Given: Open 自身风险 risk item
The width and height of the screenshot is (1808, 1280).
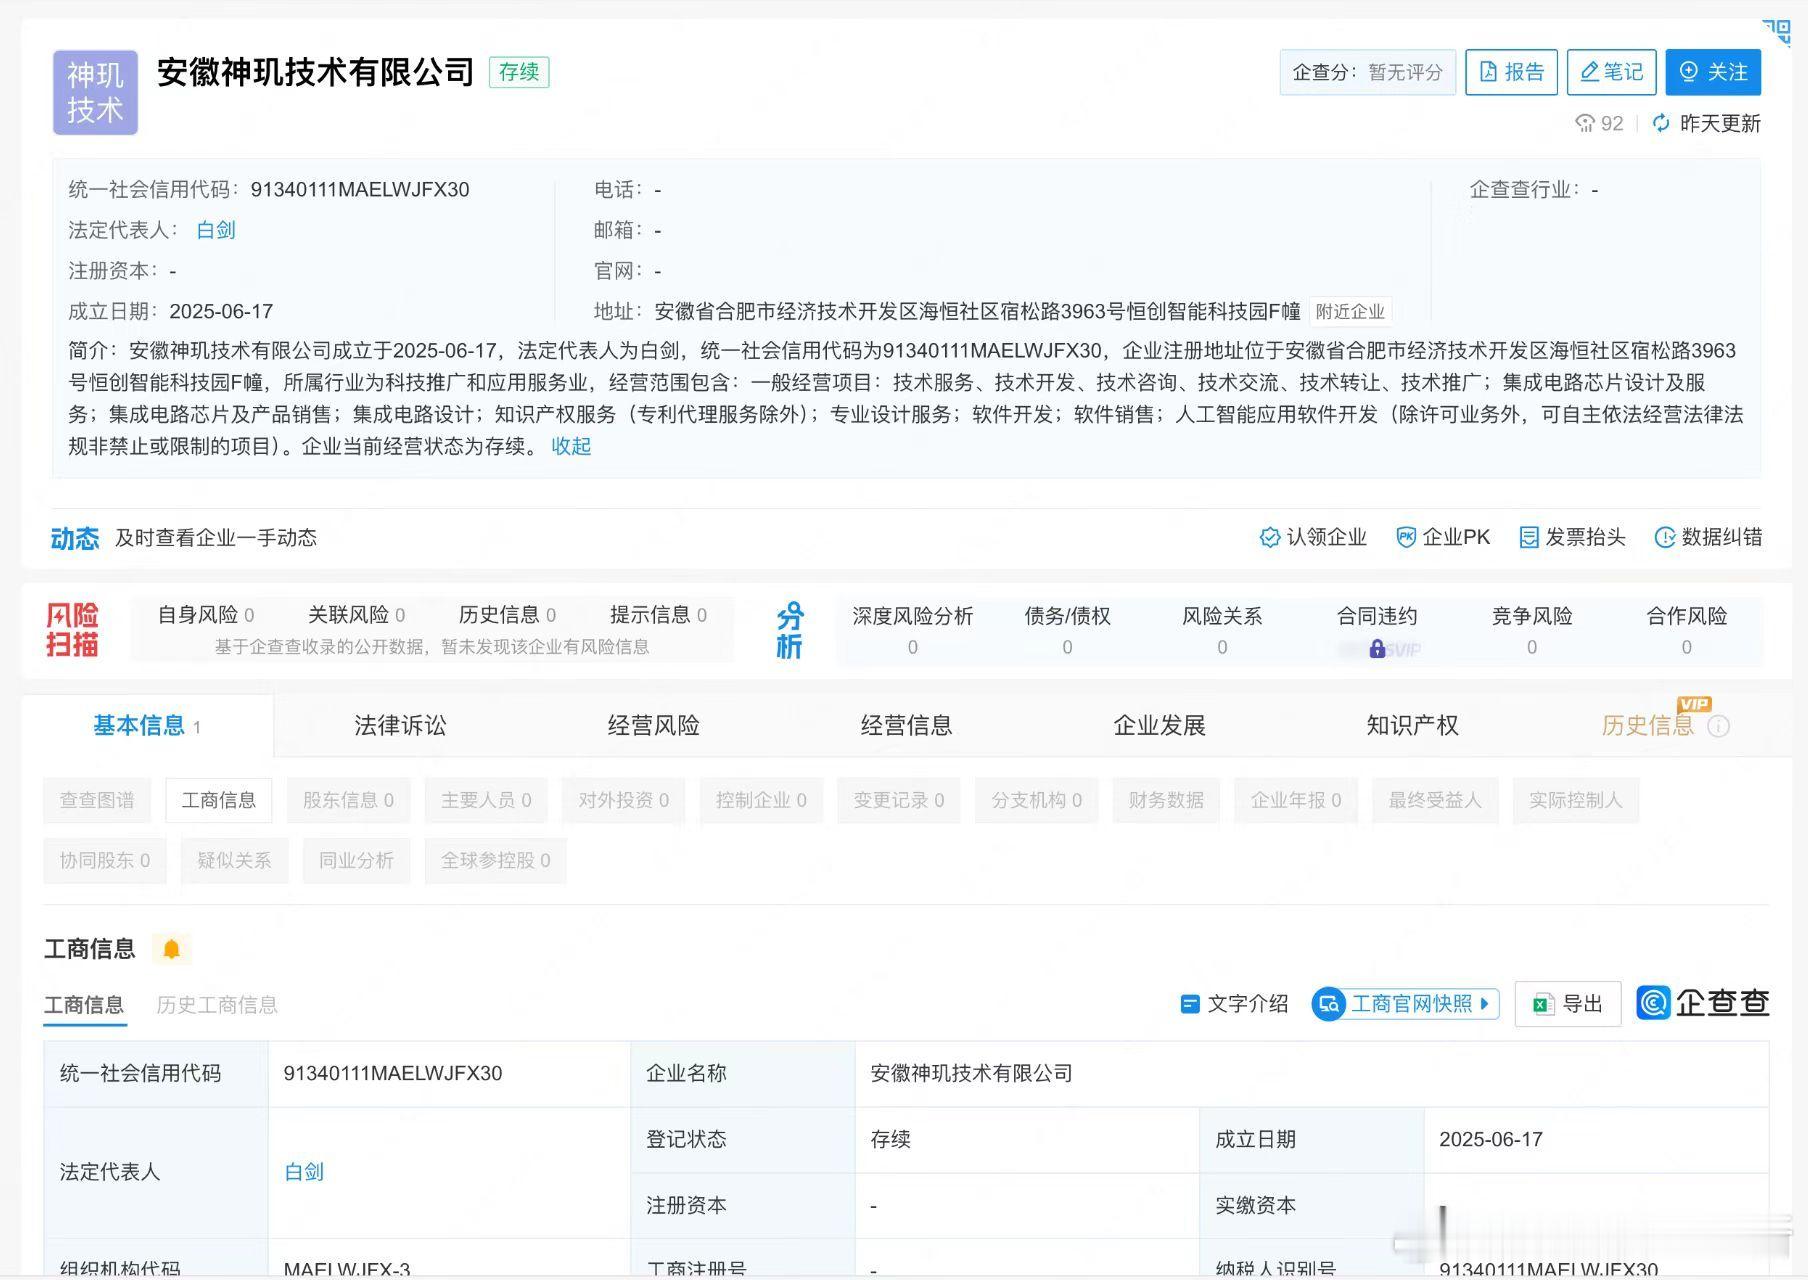Looking at the screenshot, I should pos(206,614).
